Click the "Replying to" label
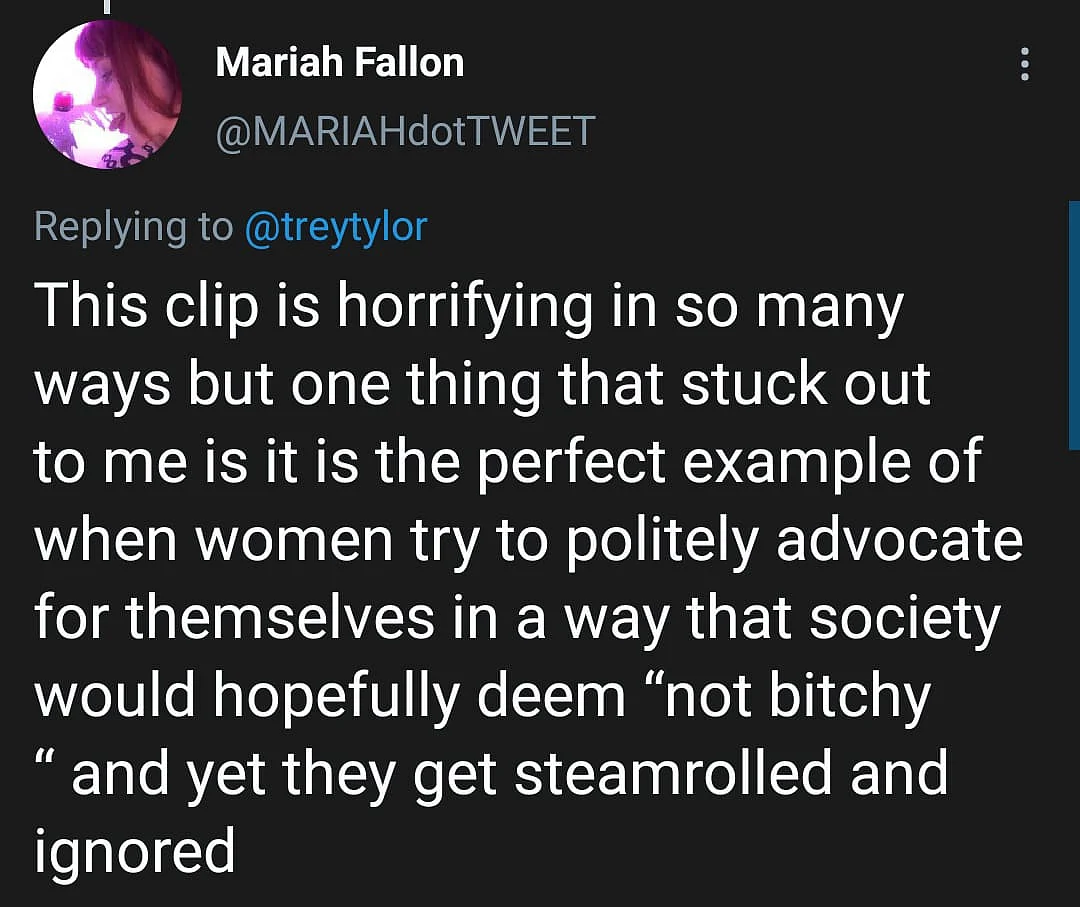Viewport: 1080px width, 907px height. (x=134, y=227)
